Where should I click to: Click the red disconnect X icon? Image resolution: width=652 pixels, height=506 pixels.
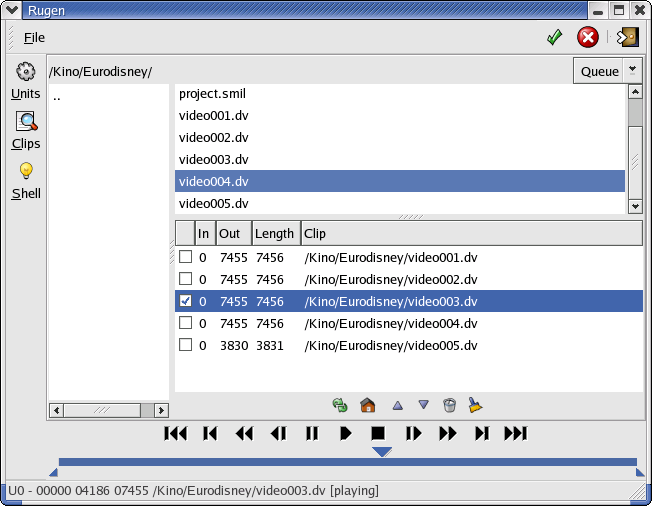click(x=588, y=37)
